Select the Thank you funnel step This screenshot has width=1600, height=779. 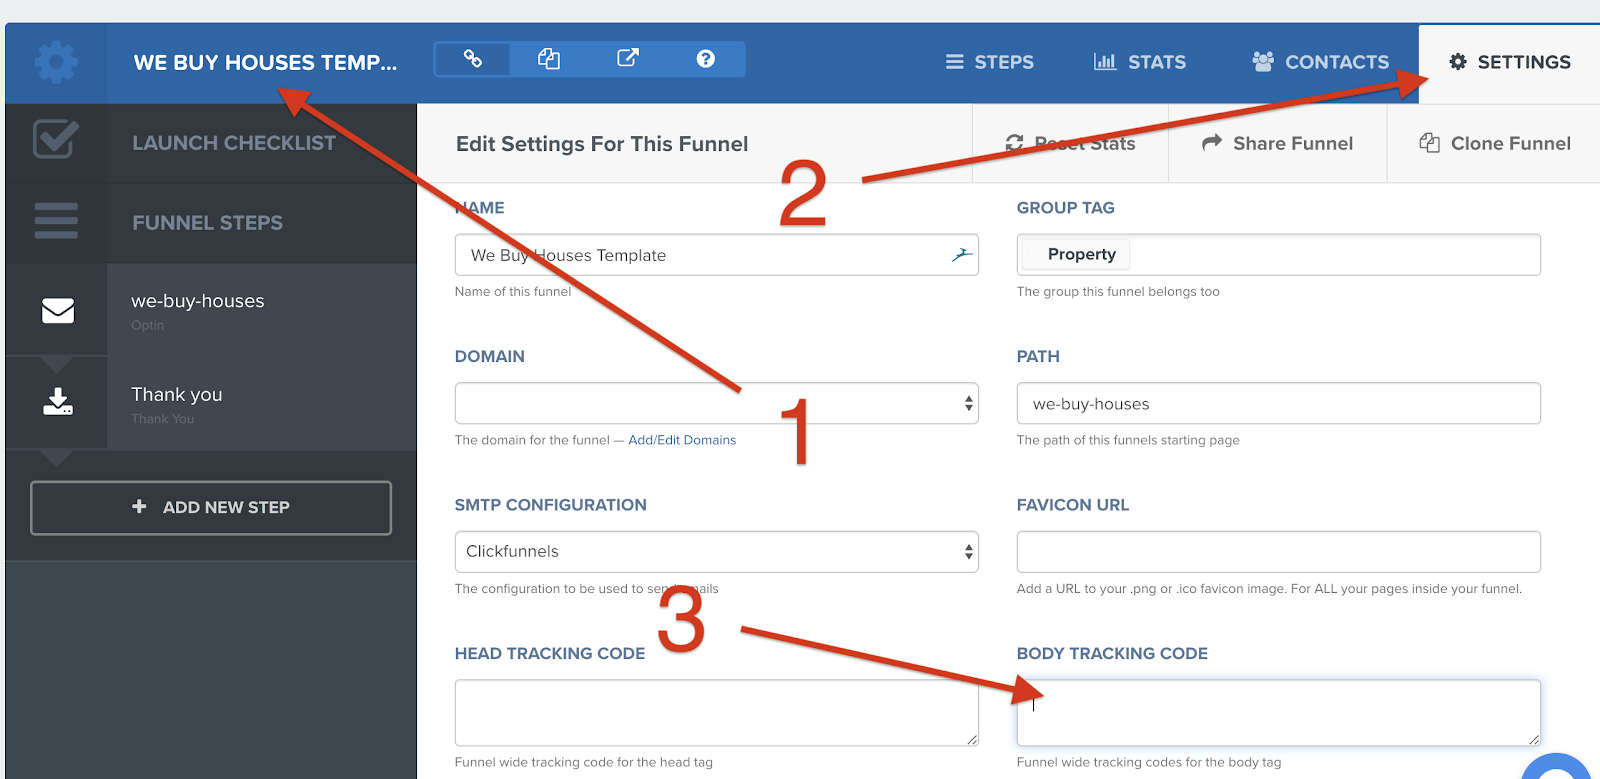coord(211,404)
